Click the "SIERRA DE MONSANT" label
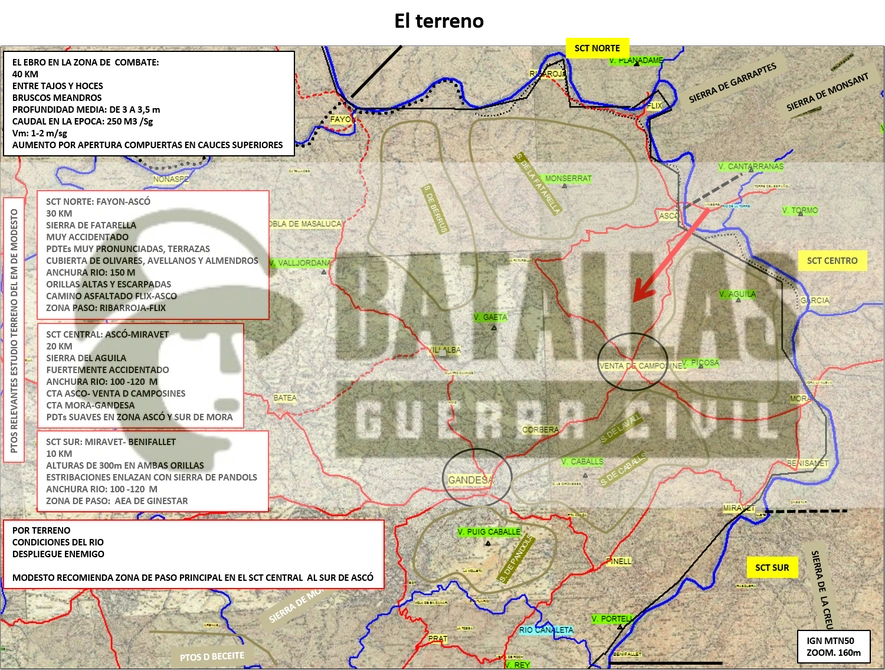This screenshot has height=670, width=885. click(827, 91)
